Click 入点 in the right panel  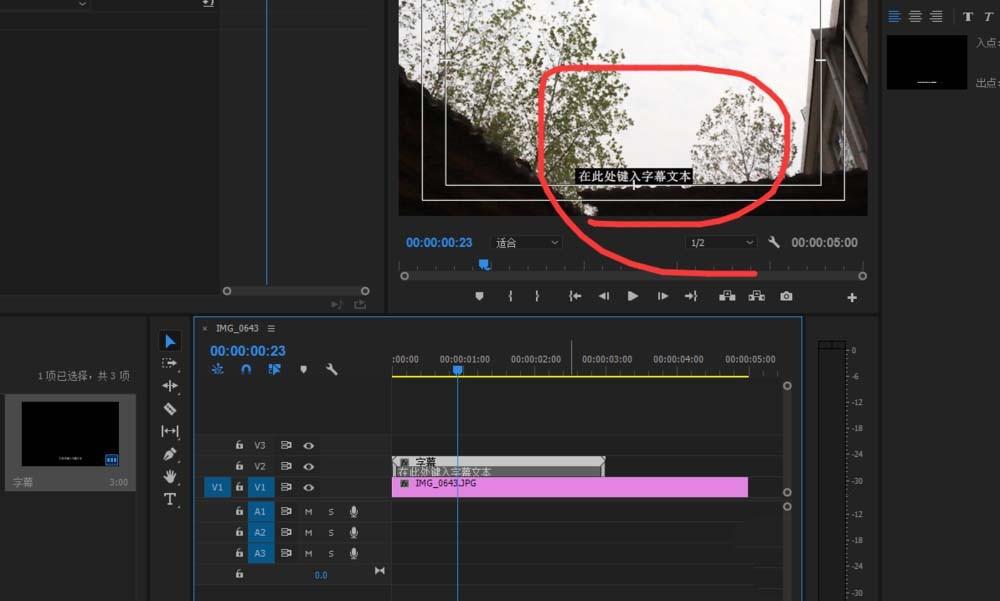tap(985, 44)
